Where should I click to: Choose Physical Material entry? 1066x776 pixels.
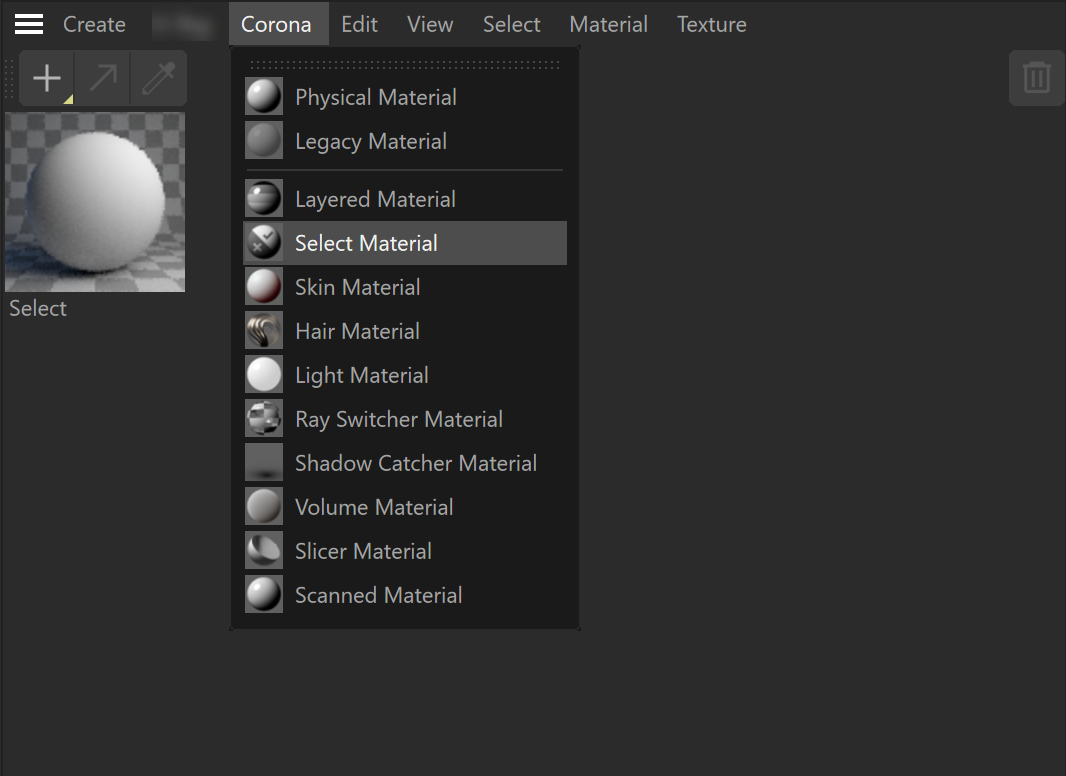[405, 97]
